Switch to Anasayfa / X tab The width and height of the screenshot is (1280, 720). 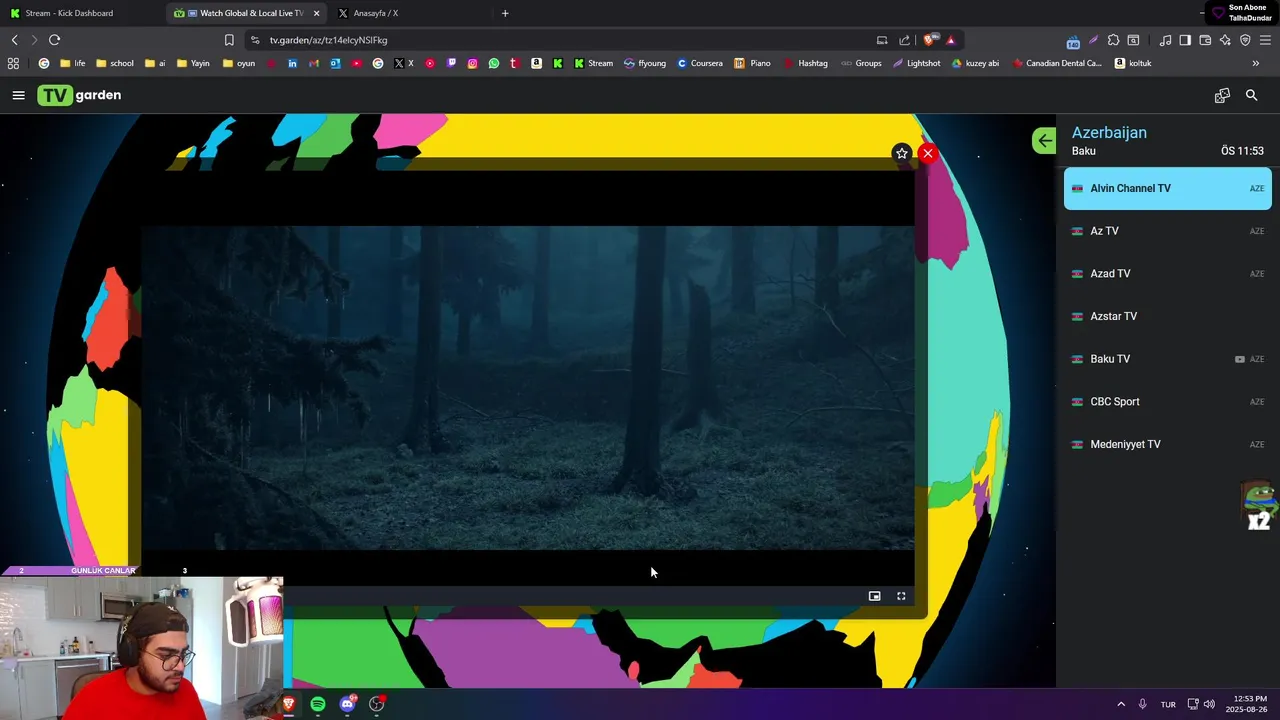408,13
